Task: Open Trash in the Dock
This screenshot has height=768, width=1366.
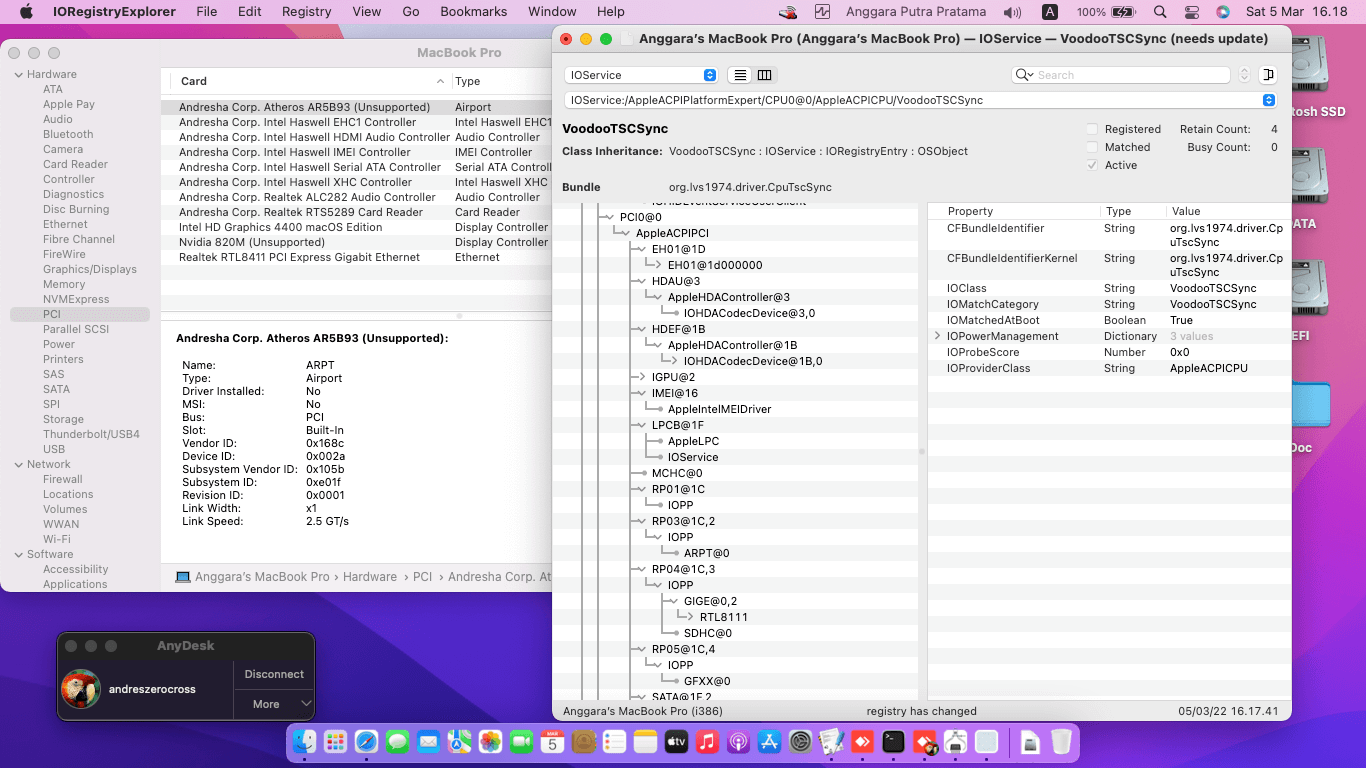Action: click(1061, 741)
